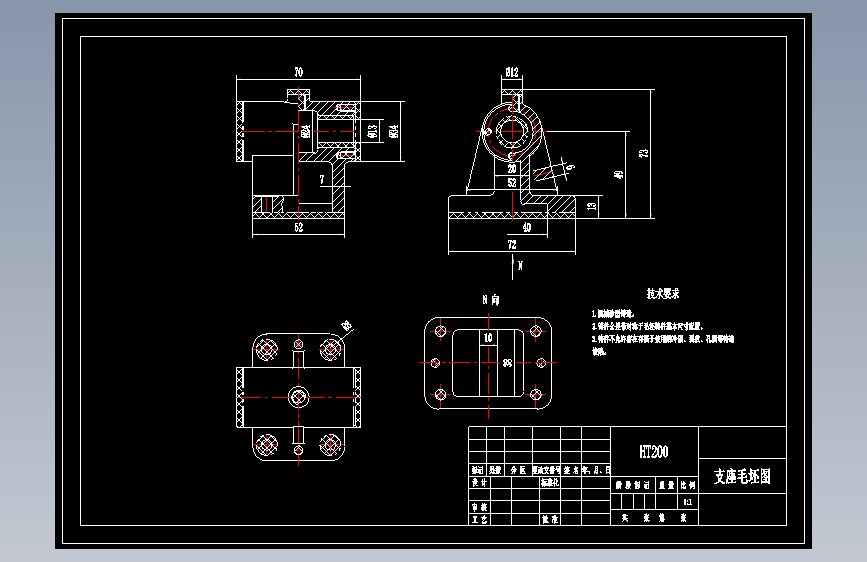The height and width of the screenshot is (562, 867).
Task: Click the "N" view direction arrow label
Action: pos(520,266)
